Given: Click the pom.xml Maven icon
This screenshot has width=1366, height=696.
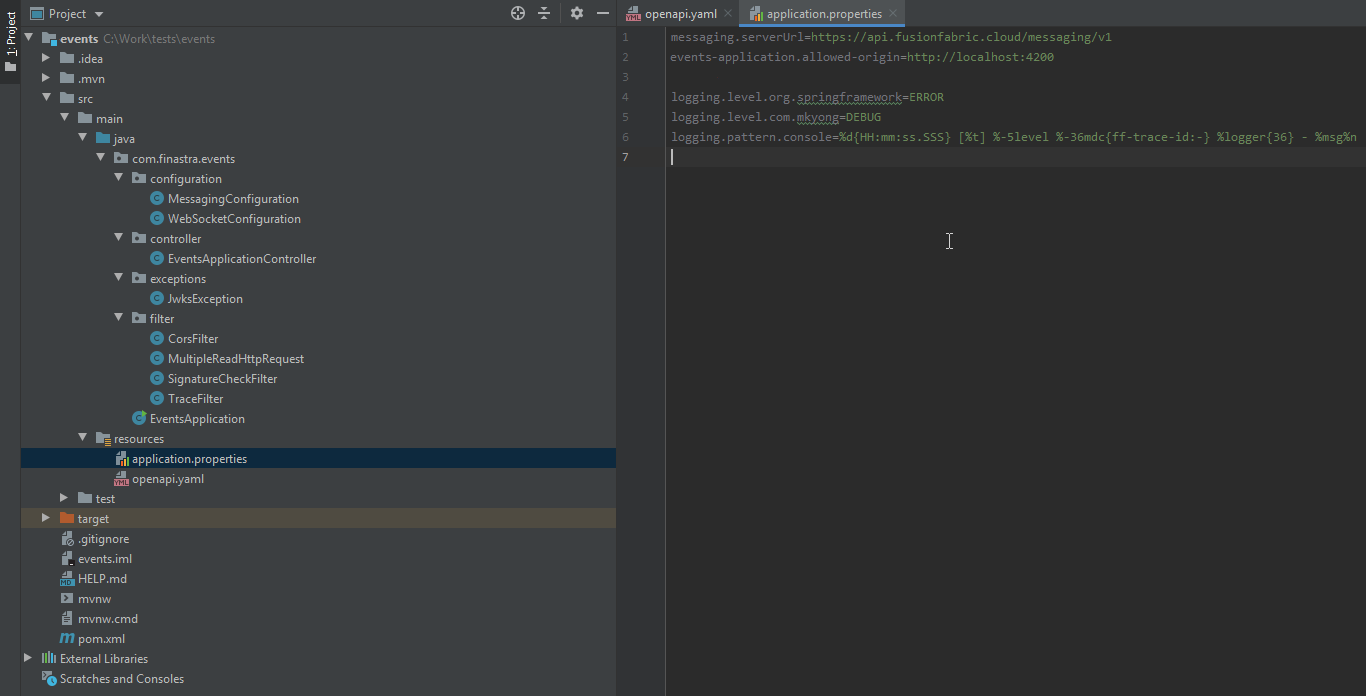Looking at the screenshot, I should click(x=67, y=639).
